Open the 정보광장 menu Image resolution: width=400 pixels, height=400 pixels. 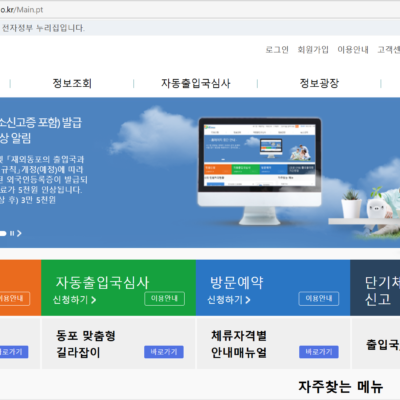tap(319, 83)
